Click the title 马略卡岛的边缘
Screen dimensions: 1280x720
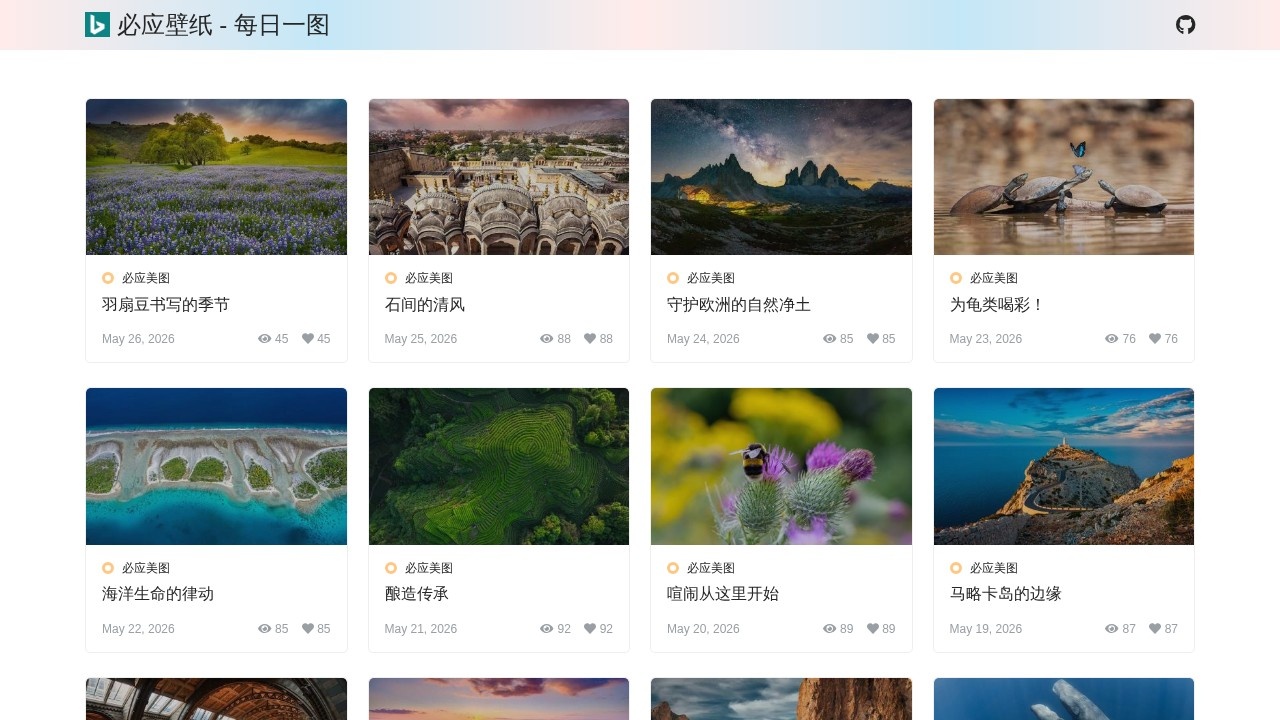pyautogui.click(x=1006, y=594)
